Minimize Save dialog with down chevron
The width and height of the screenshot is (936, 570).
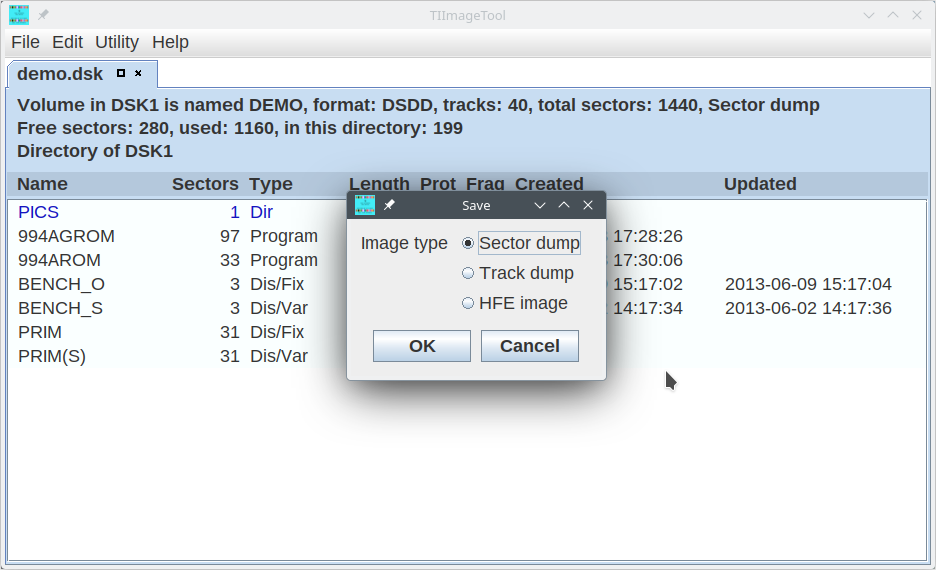point(540,205)
